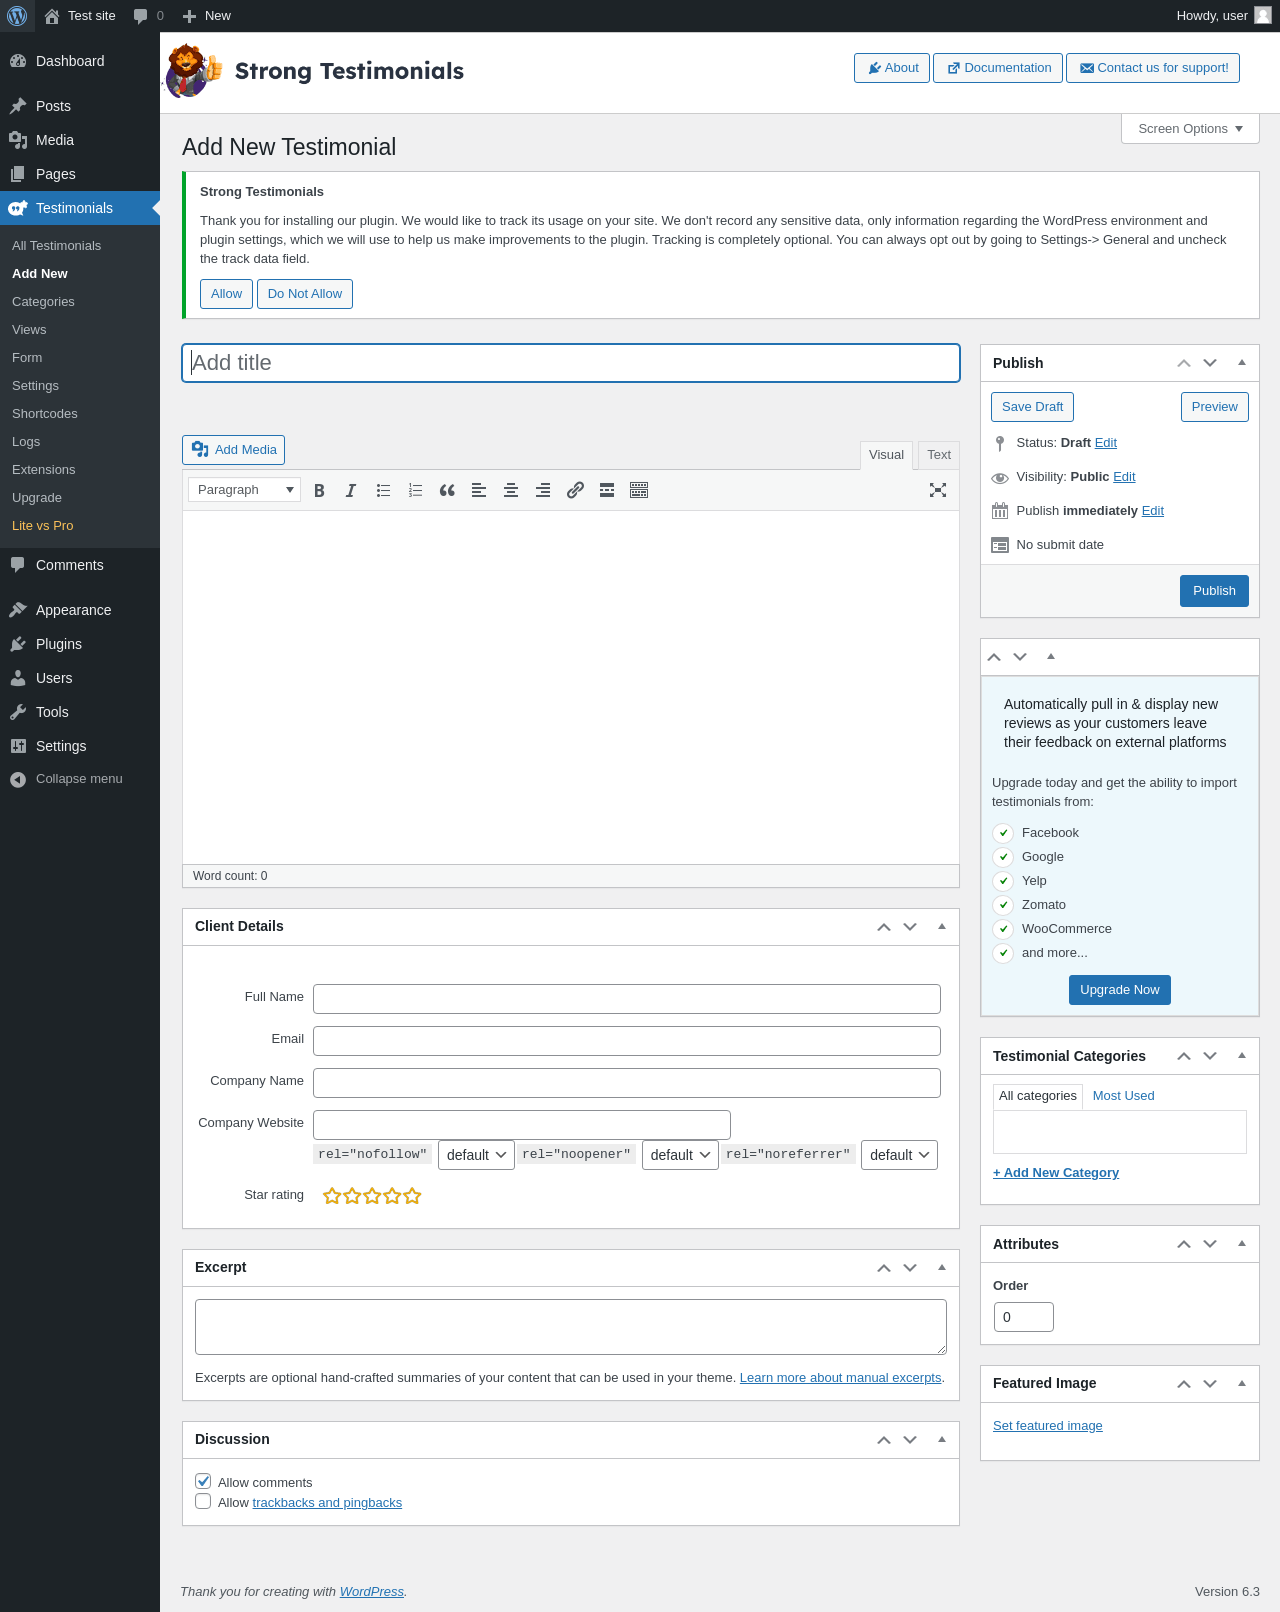
Task: Collapse the Client Details panel
Action: (x=942, y=927)
